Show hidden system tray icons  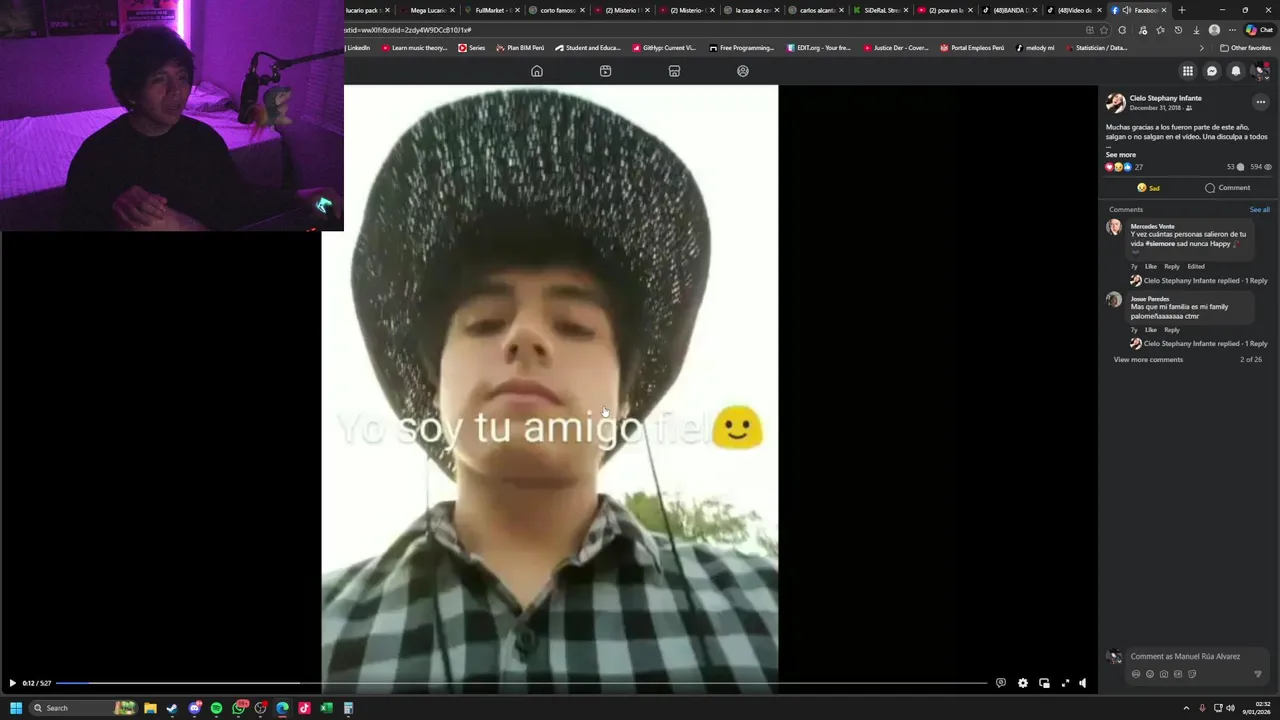(1187, 708)
